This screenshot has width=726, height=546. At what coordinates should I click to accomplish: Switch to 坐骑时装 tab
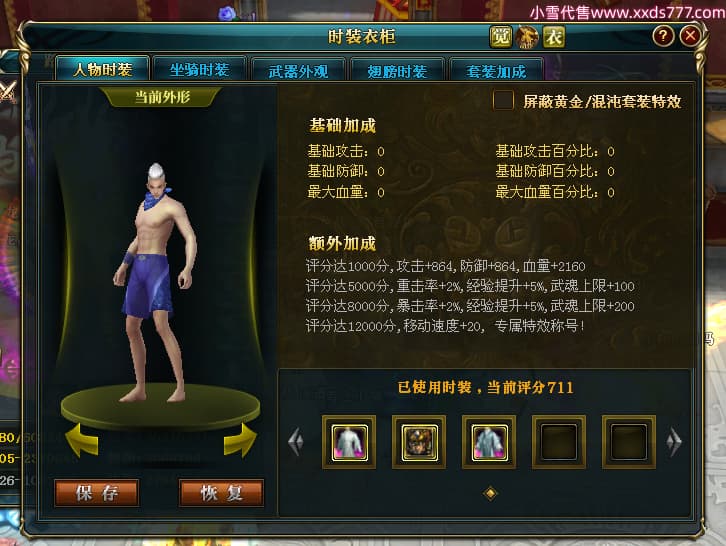[x=199, y=70]
